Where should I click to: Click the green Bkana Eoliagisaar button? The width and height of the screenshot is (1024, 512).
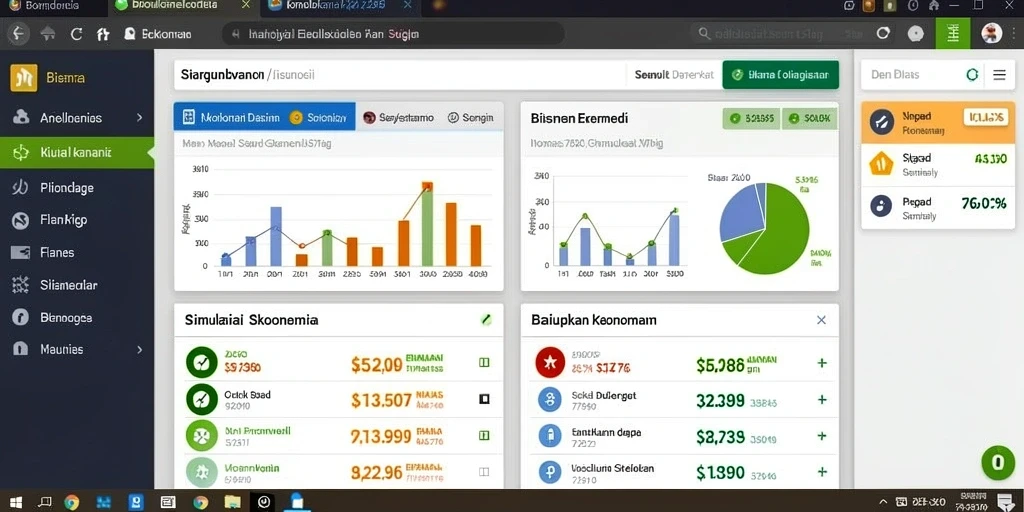click(x=780, y=75)
